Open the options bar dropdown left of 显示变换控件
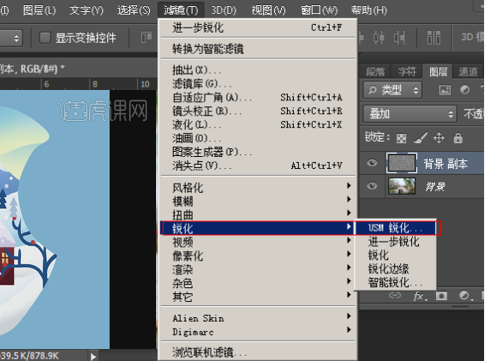Image resolution: width=485 pixels, height=361 pixels. [11, 38]
